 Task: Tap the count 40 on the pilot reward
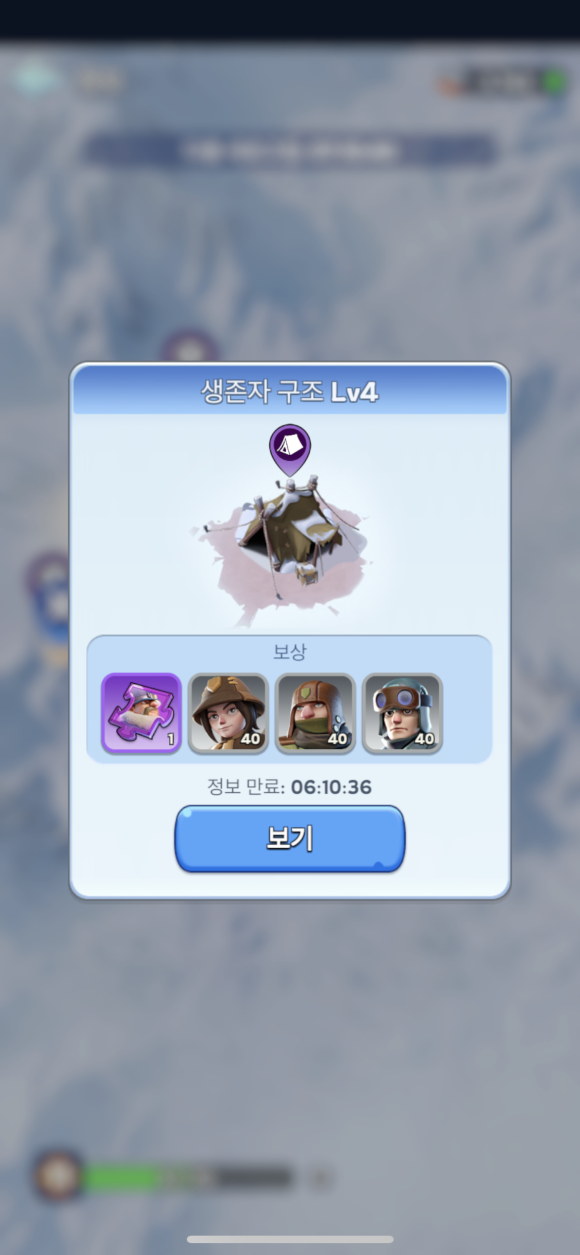(425, 740)
